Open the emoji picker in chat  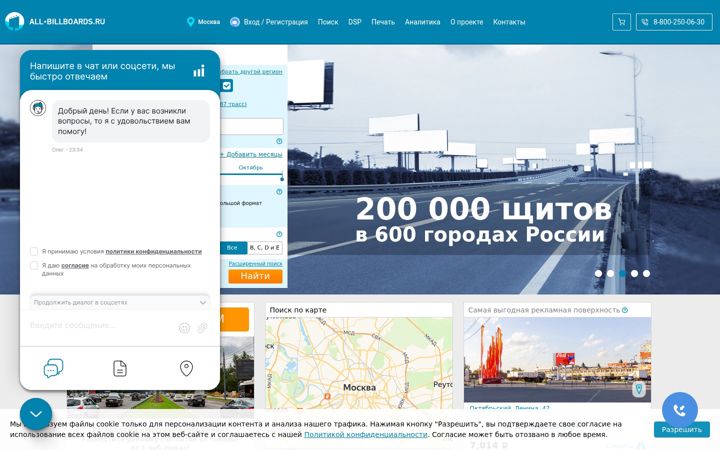[x=184, y=327]
